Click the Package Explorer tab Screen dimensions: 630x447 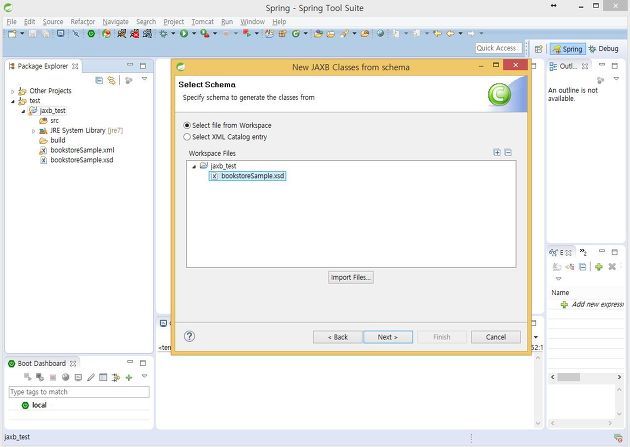(43, 66)
